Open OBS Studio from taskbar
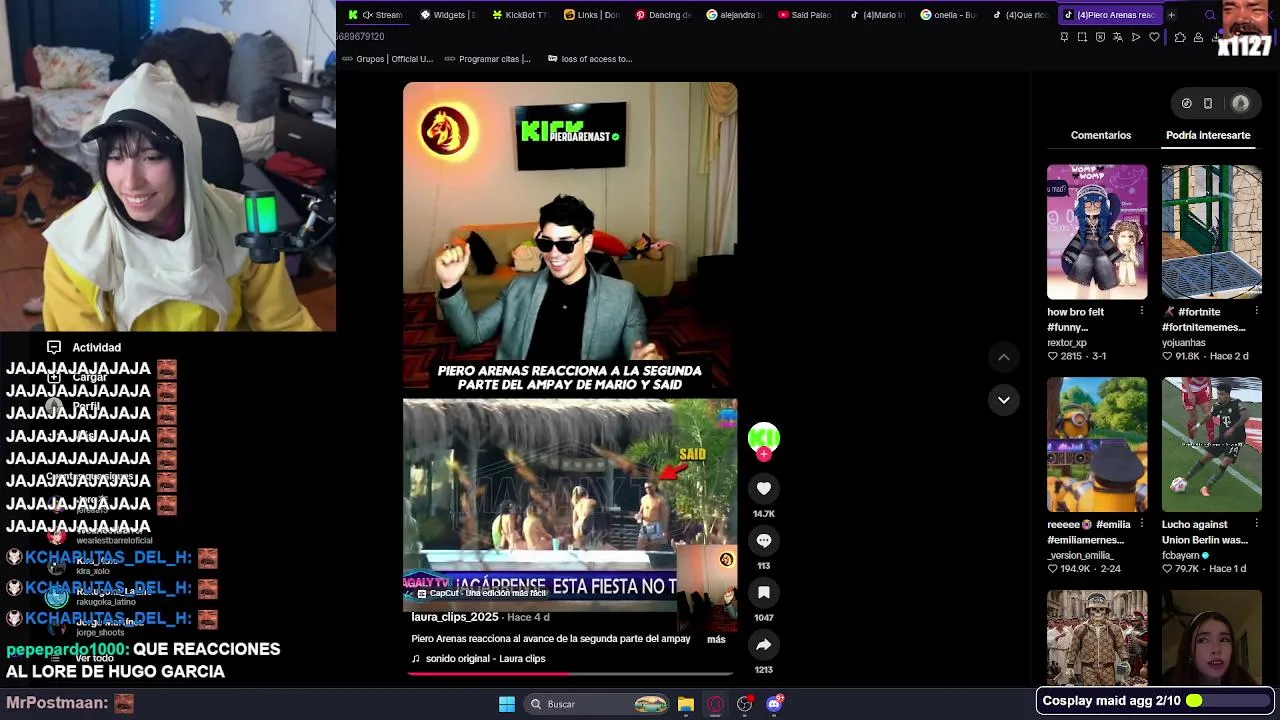 tap(744, 704)
